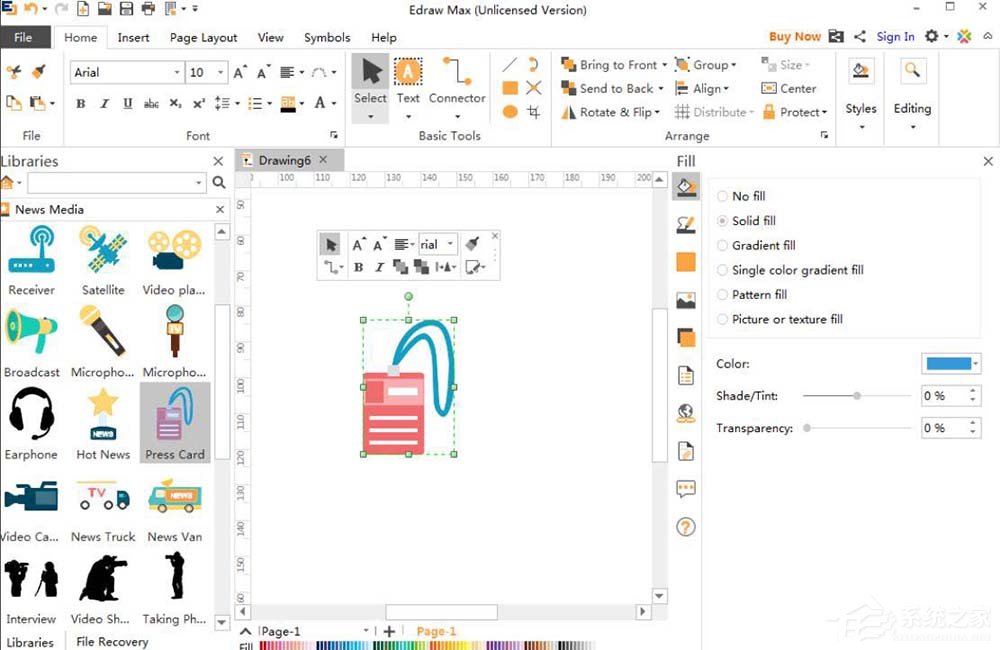1000x650 pixels.
Task: Click the library search magnifier icon
Action: click(x=219, y=183)
